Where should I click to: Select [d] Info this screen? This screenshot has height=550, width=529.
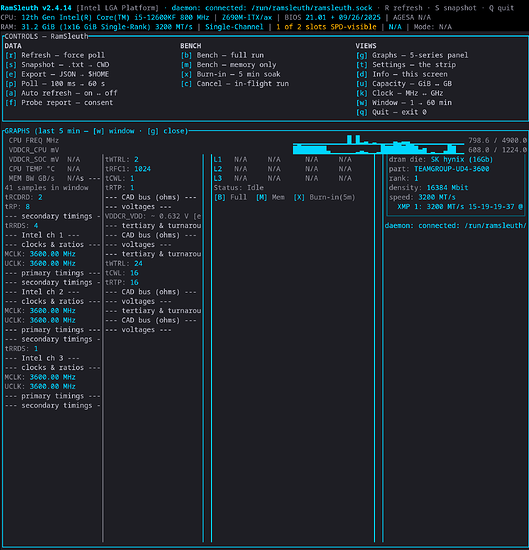402,74
